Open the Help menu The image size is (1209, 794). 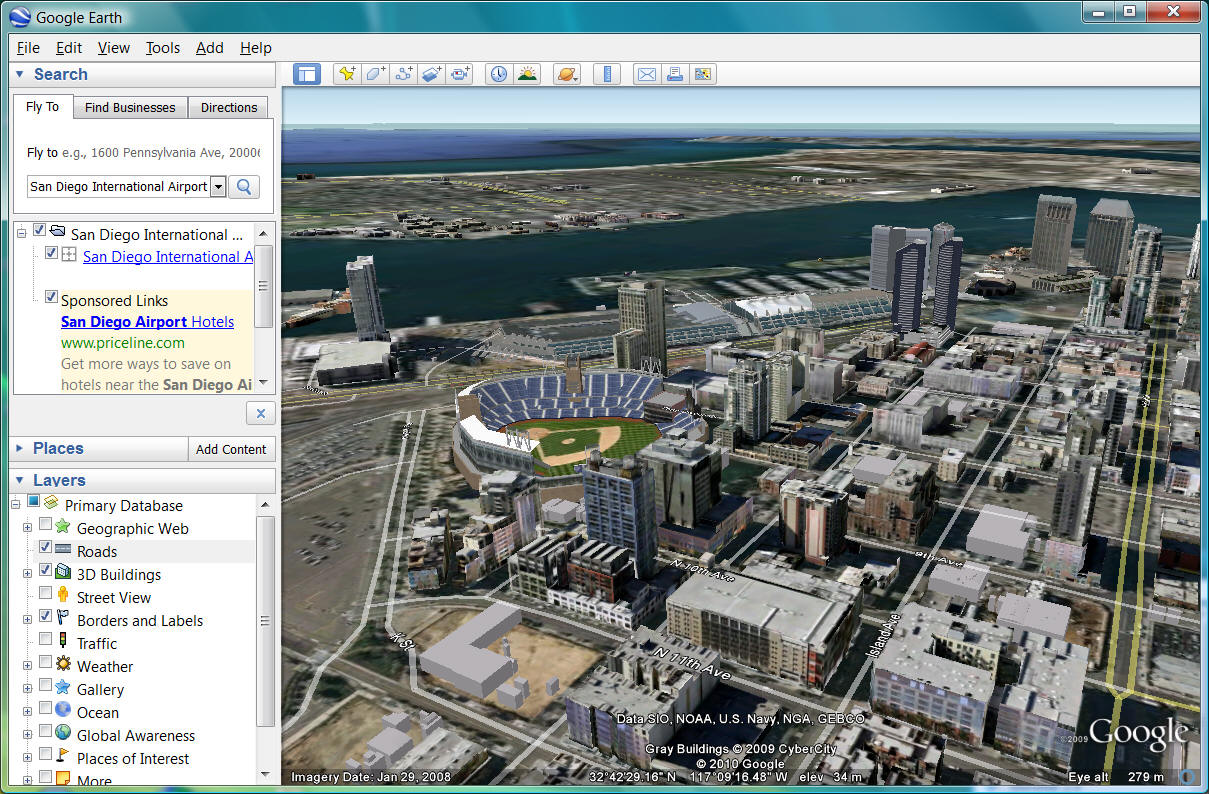point(256,47)
